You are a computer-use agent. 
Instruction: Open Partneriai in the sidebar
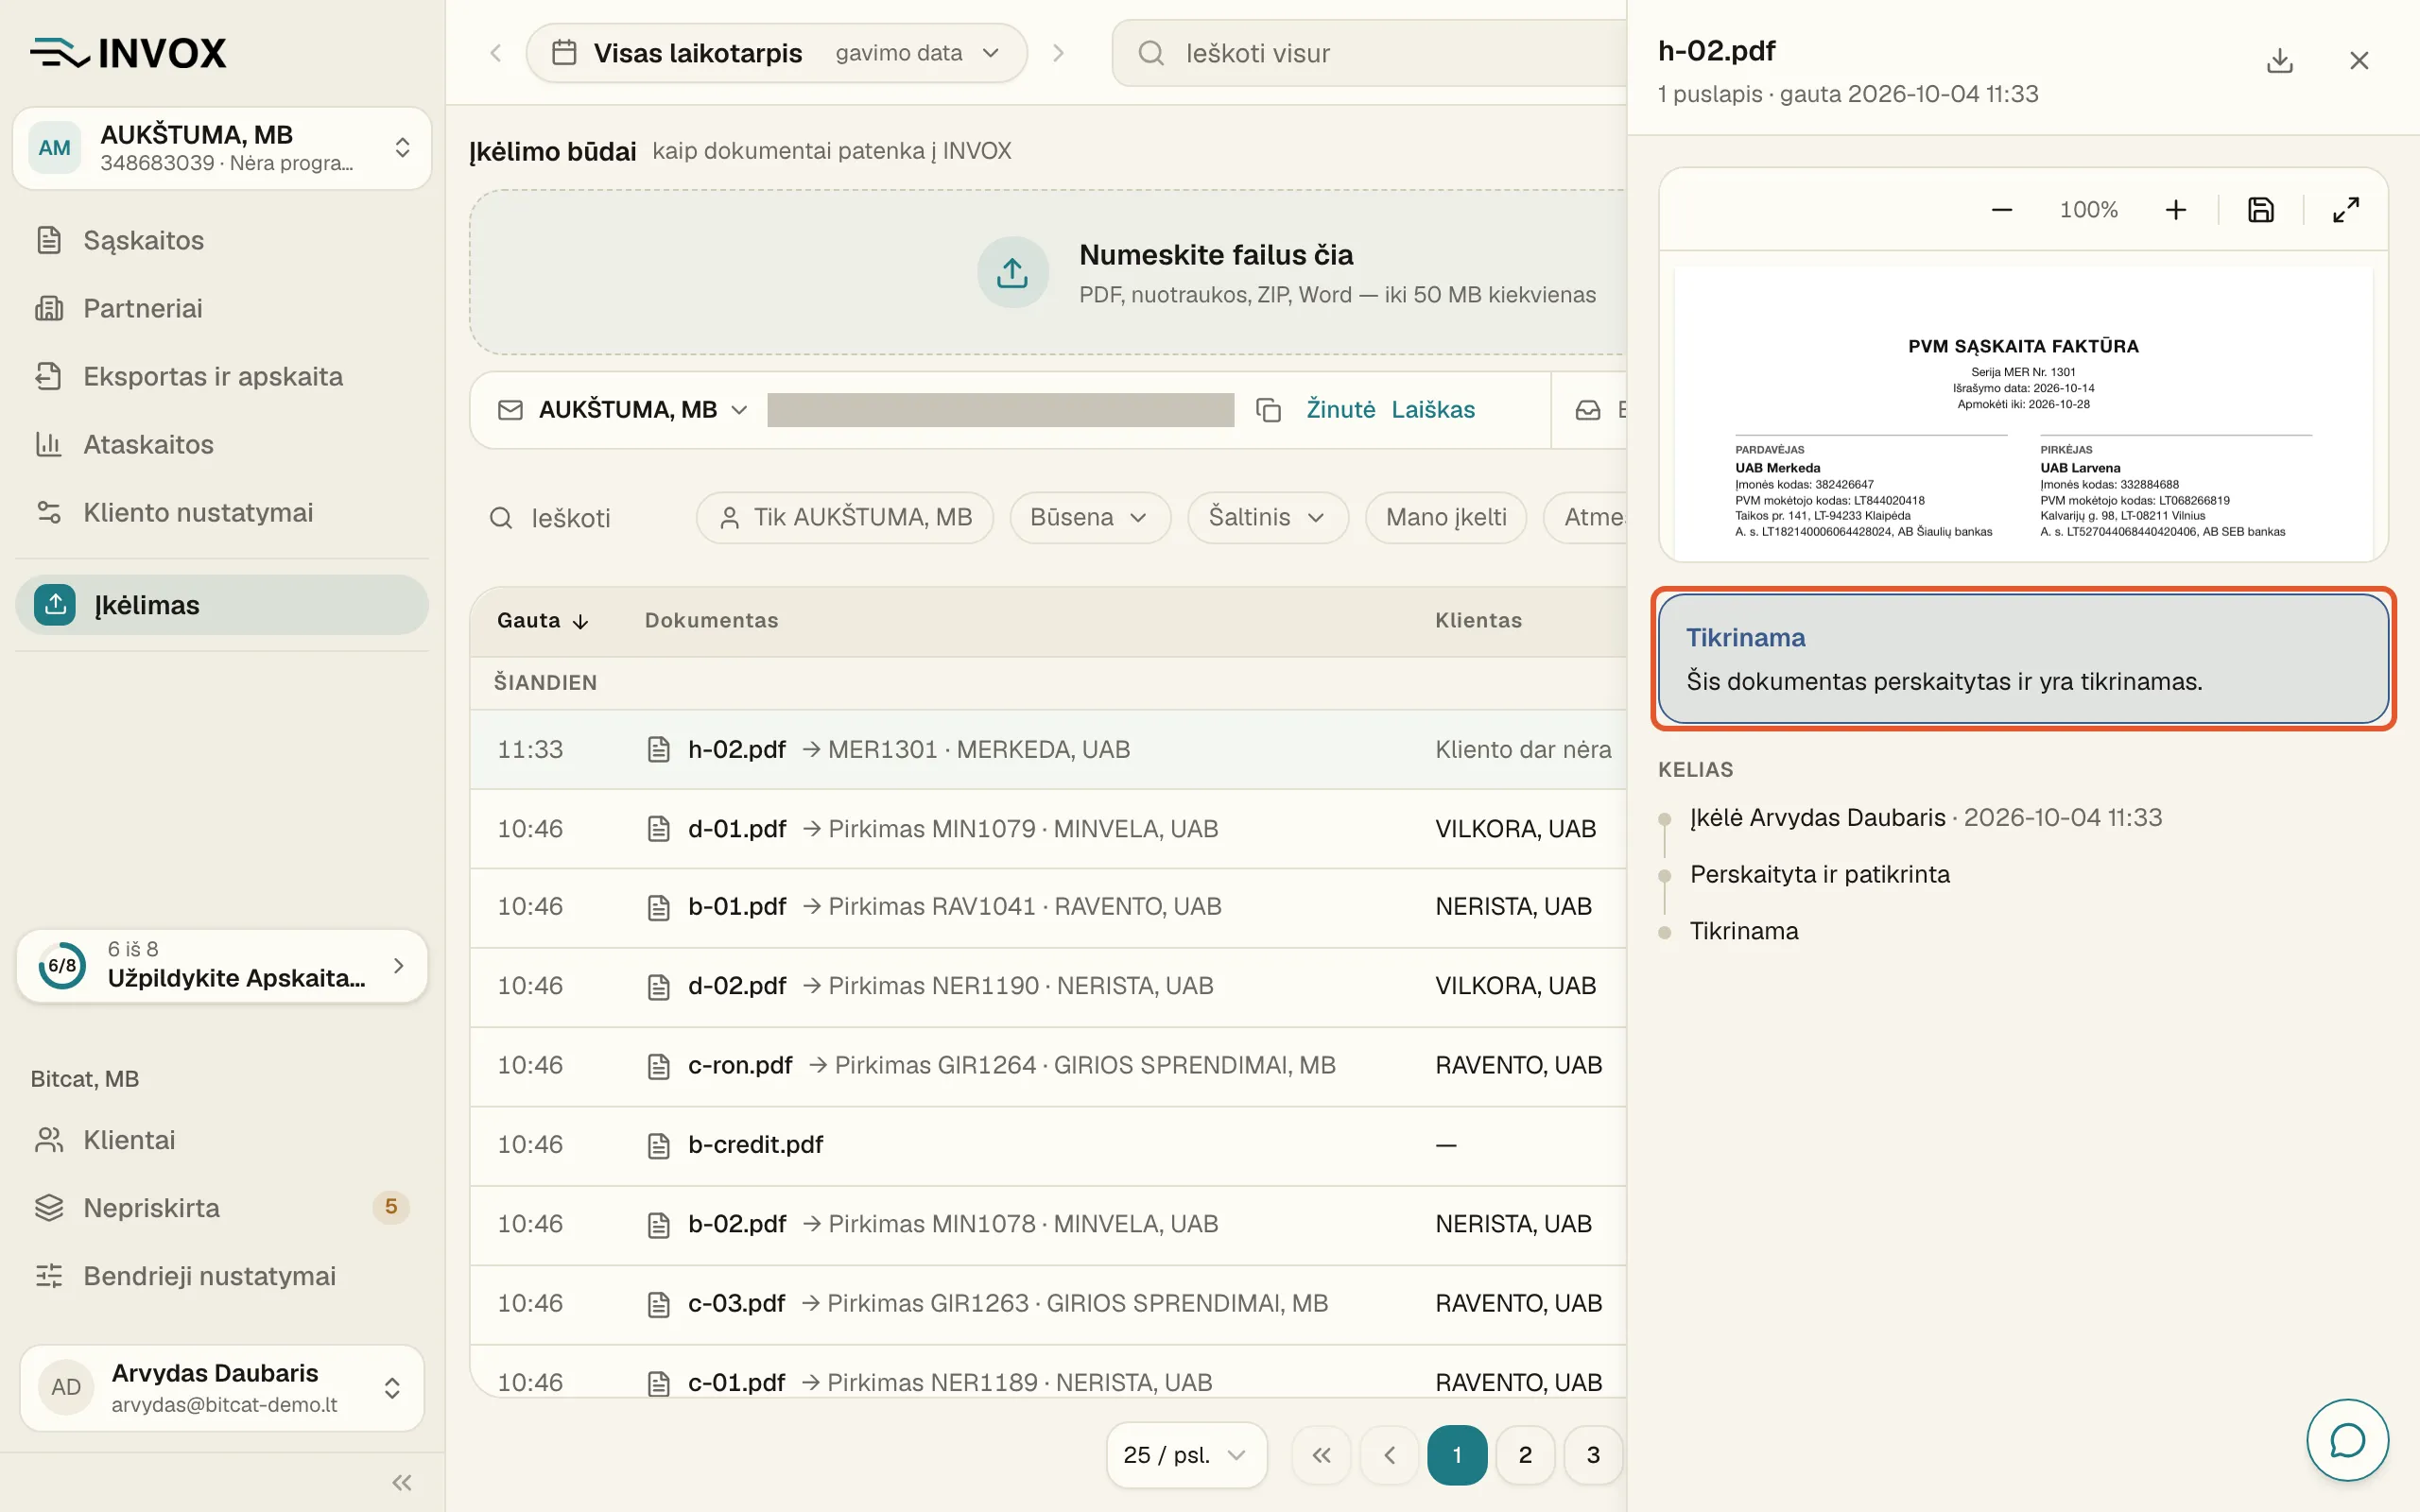[x=222, y=308]
